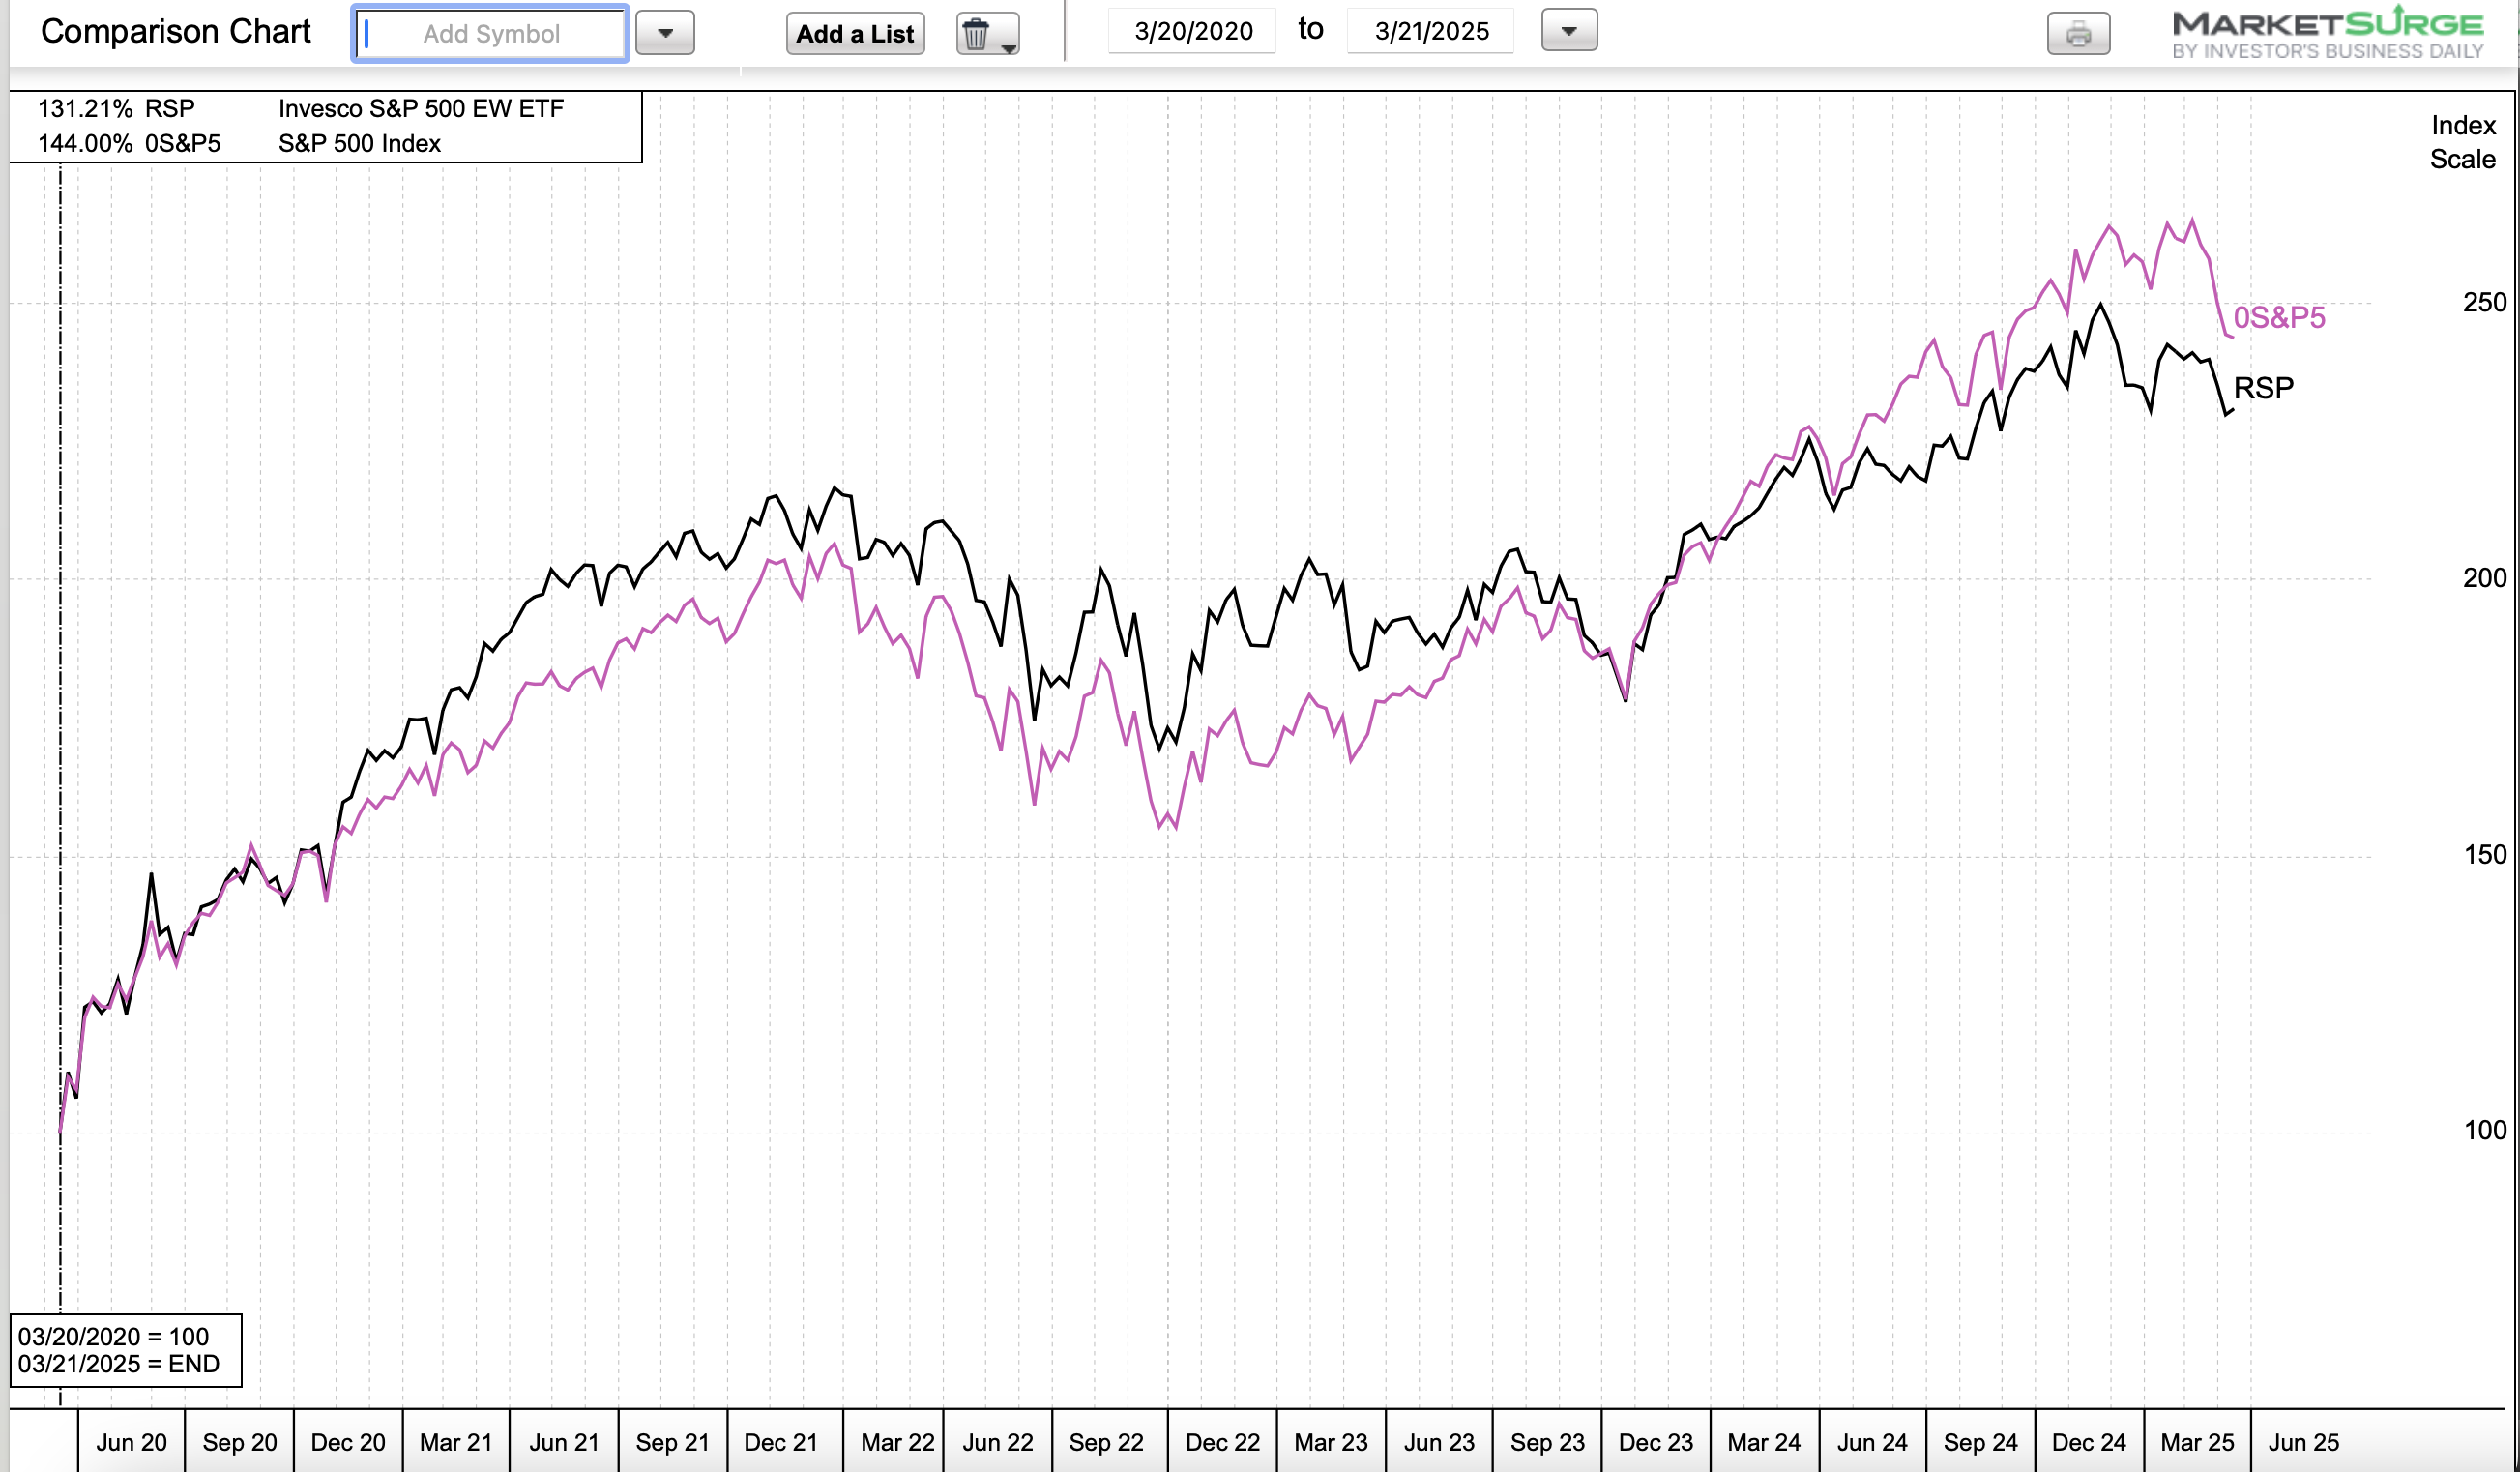Click the Jun 25 axis label

tap(2304, 1442)
